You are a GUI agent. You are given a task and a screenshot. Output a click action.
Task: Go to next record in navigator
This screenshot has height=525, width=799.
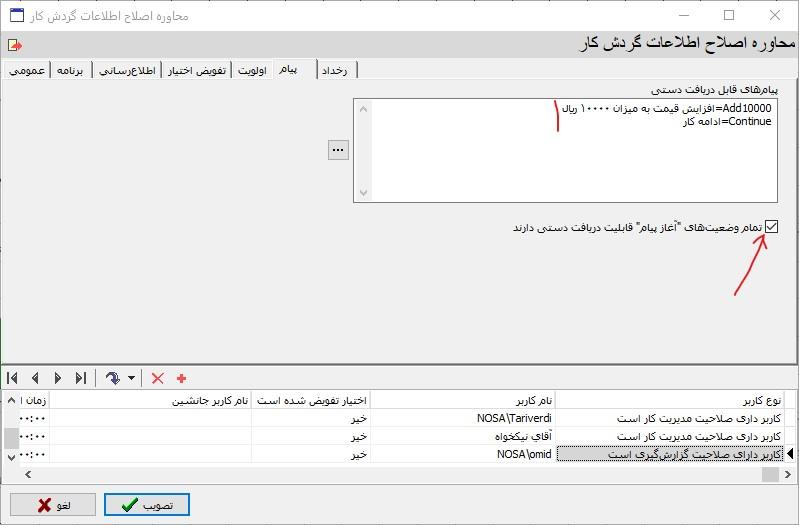(58, 378)
